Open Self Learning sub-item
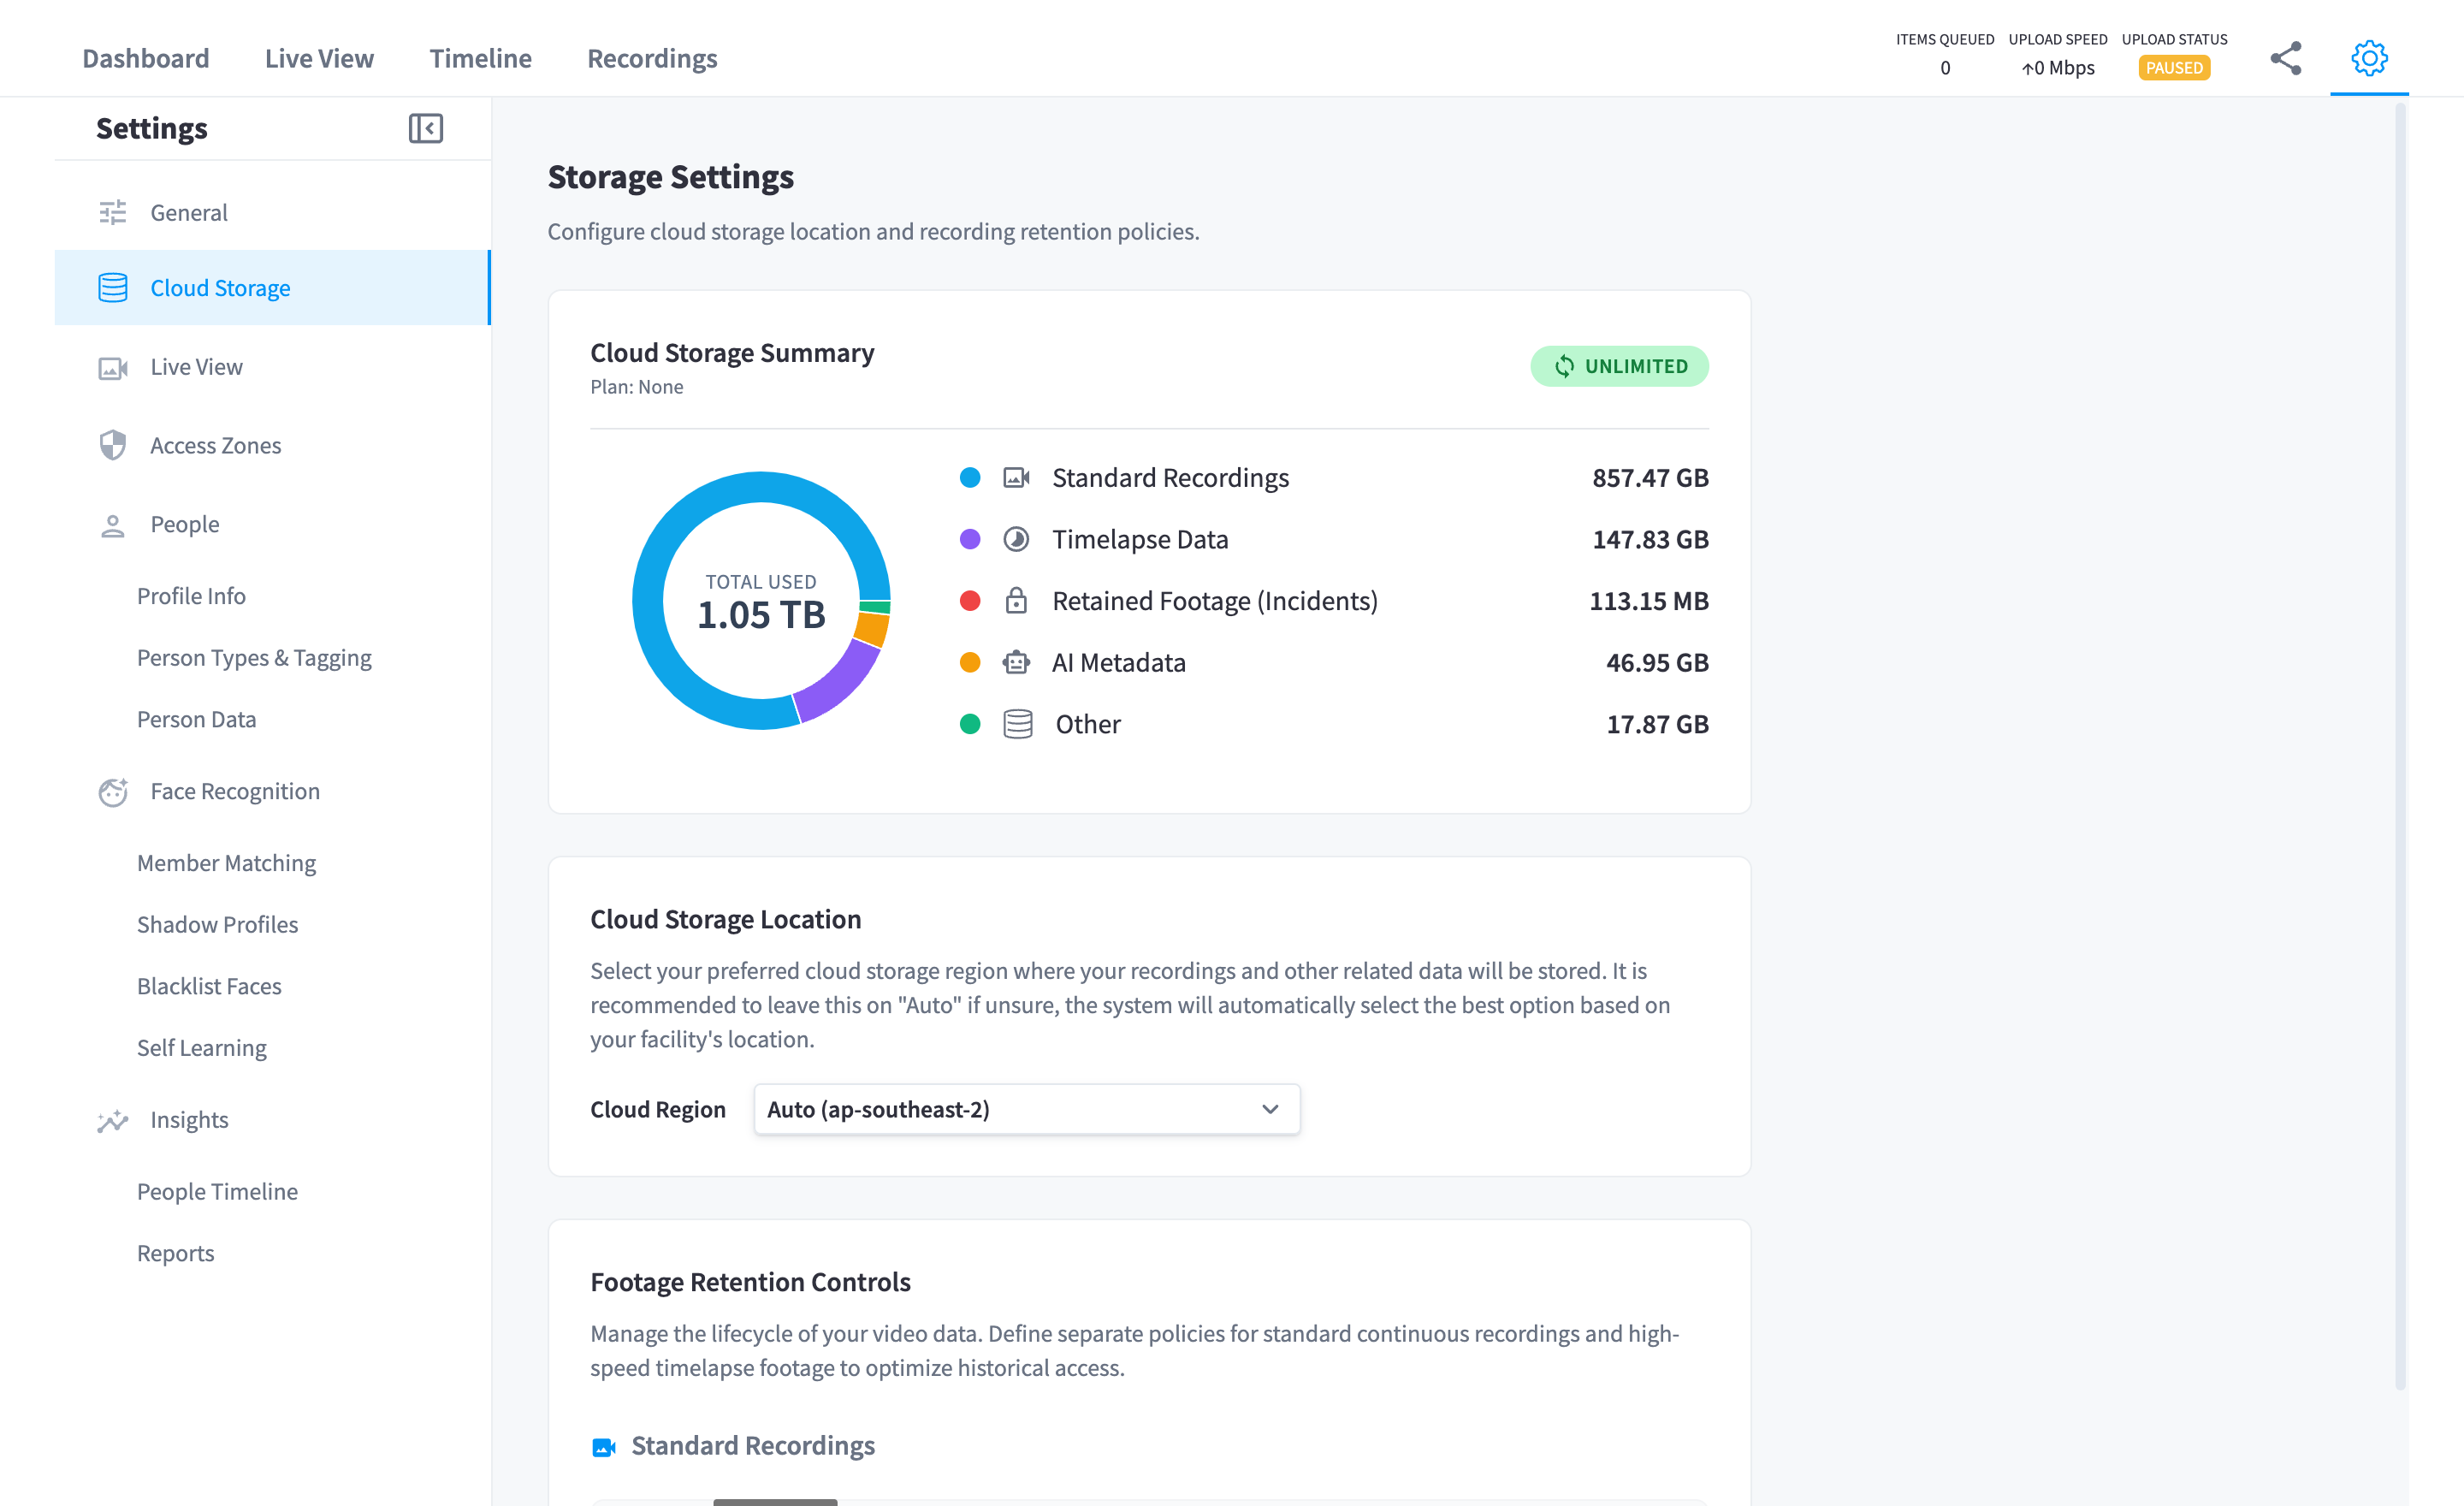 [x=201, y=1048]
